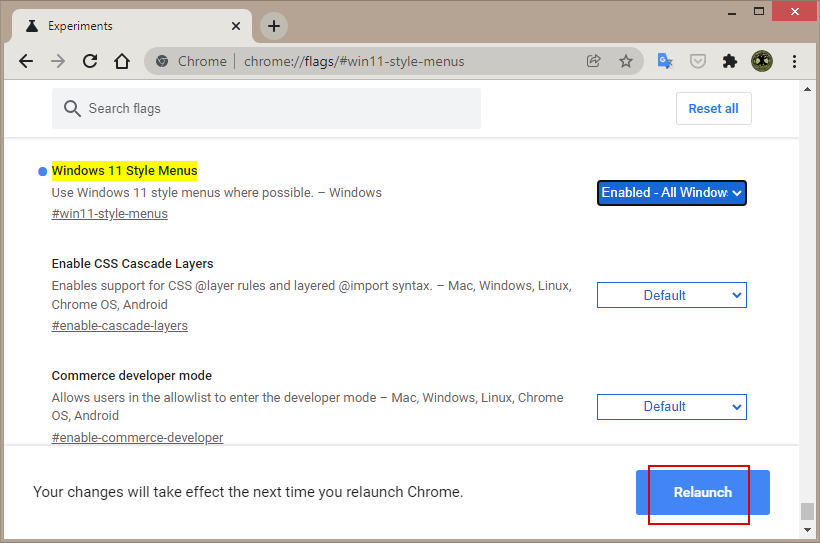Click the magnifier icon in Search flags
Image resolution: width=820 pixels, height=543 pixels.
tap(72, 109)
